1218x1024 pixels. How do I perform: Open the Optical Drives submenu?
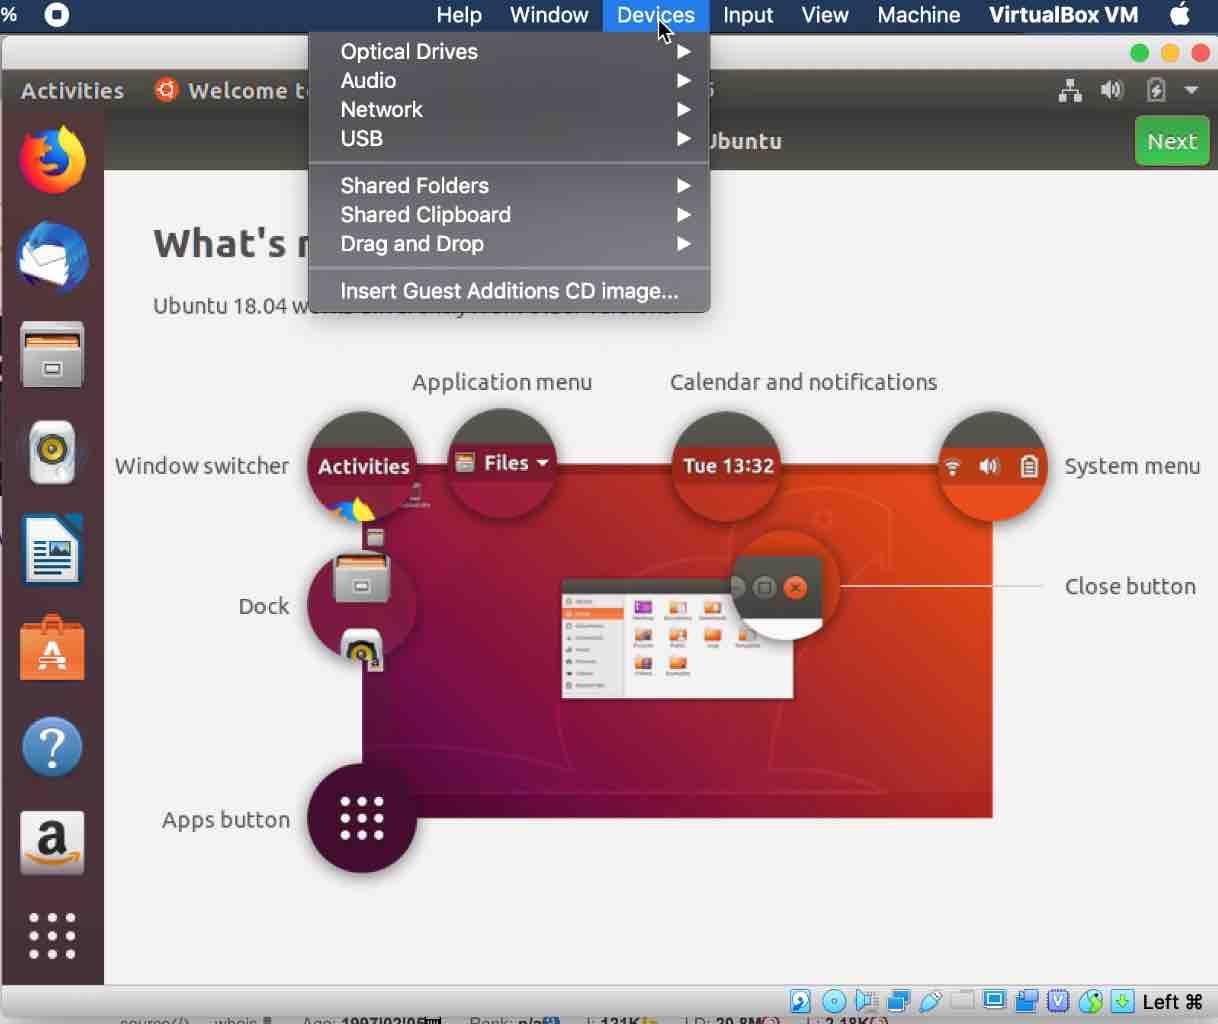click(x=509, y=52)
